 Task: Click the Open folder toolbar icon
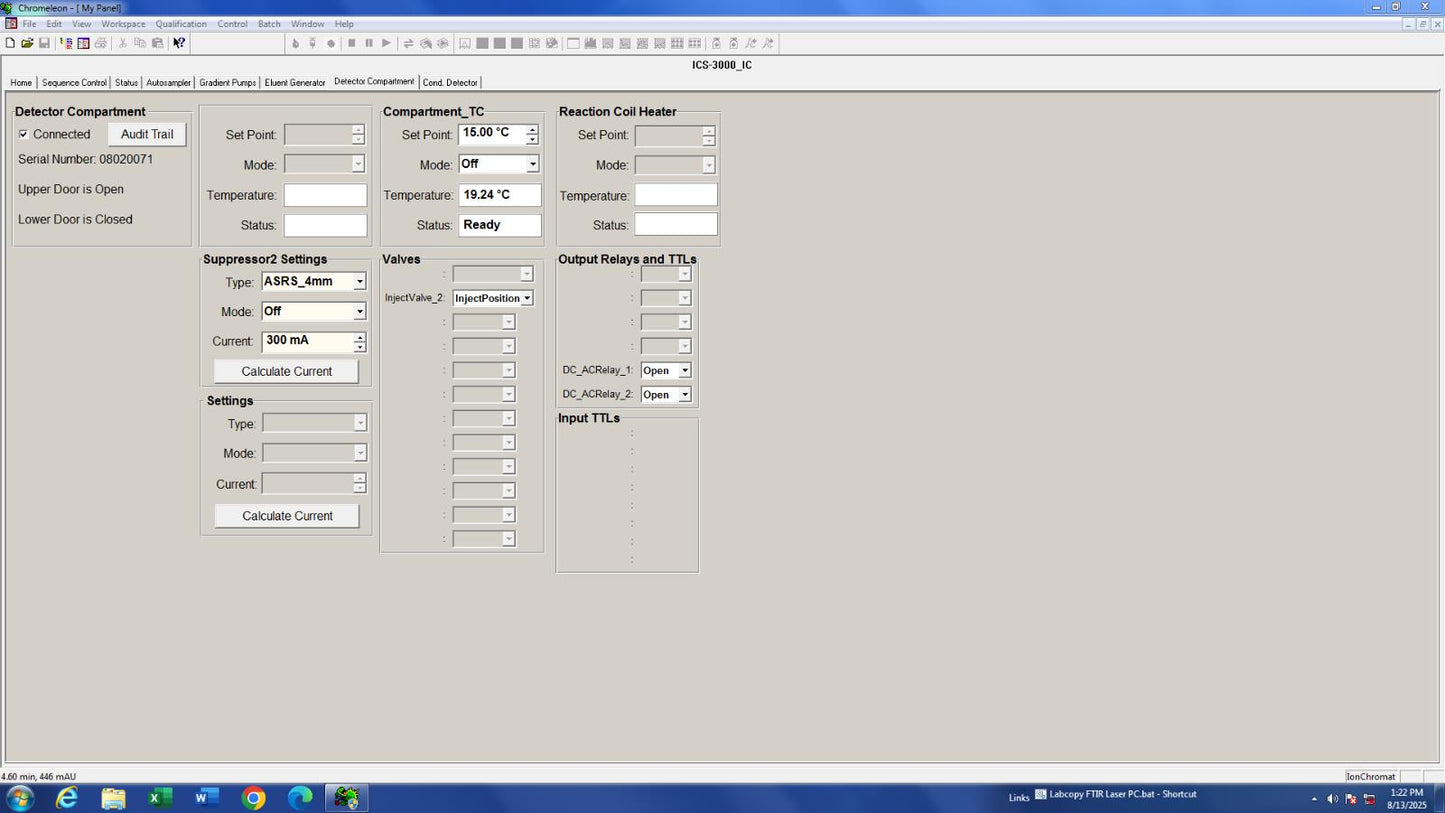pyautogui.click(x=27, y=43)
